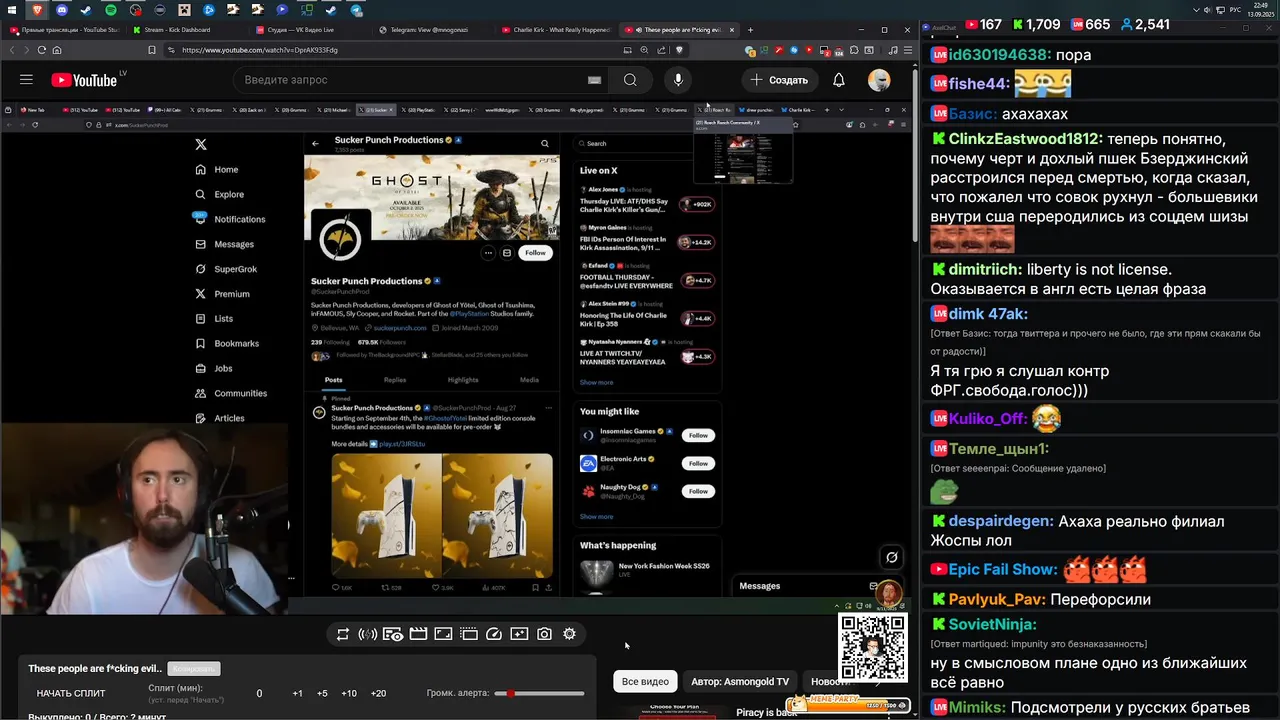Image resolution: width=1280 pixels, height=720 pixels.
Task: Open on-screen keyboard icon in search box
Action: [x=594, y=80]
